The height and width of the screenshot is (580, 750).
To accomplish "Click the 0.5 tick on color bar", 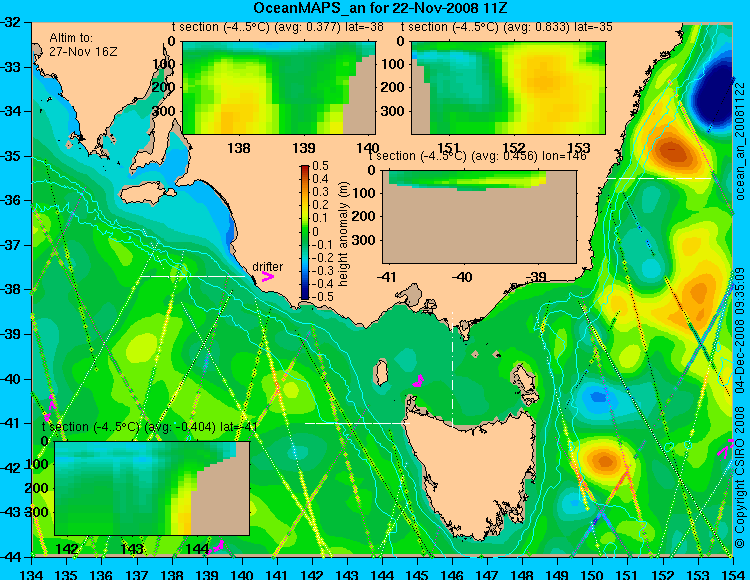I will pyautogui.click(x=320, y=166).
